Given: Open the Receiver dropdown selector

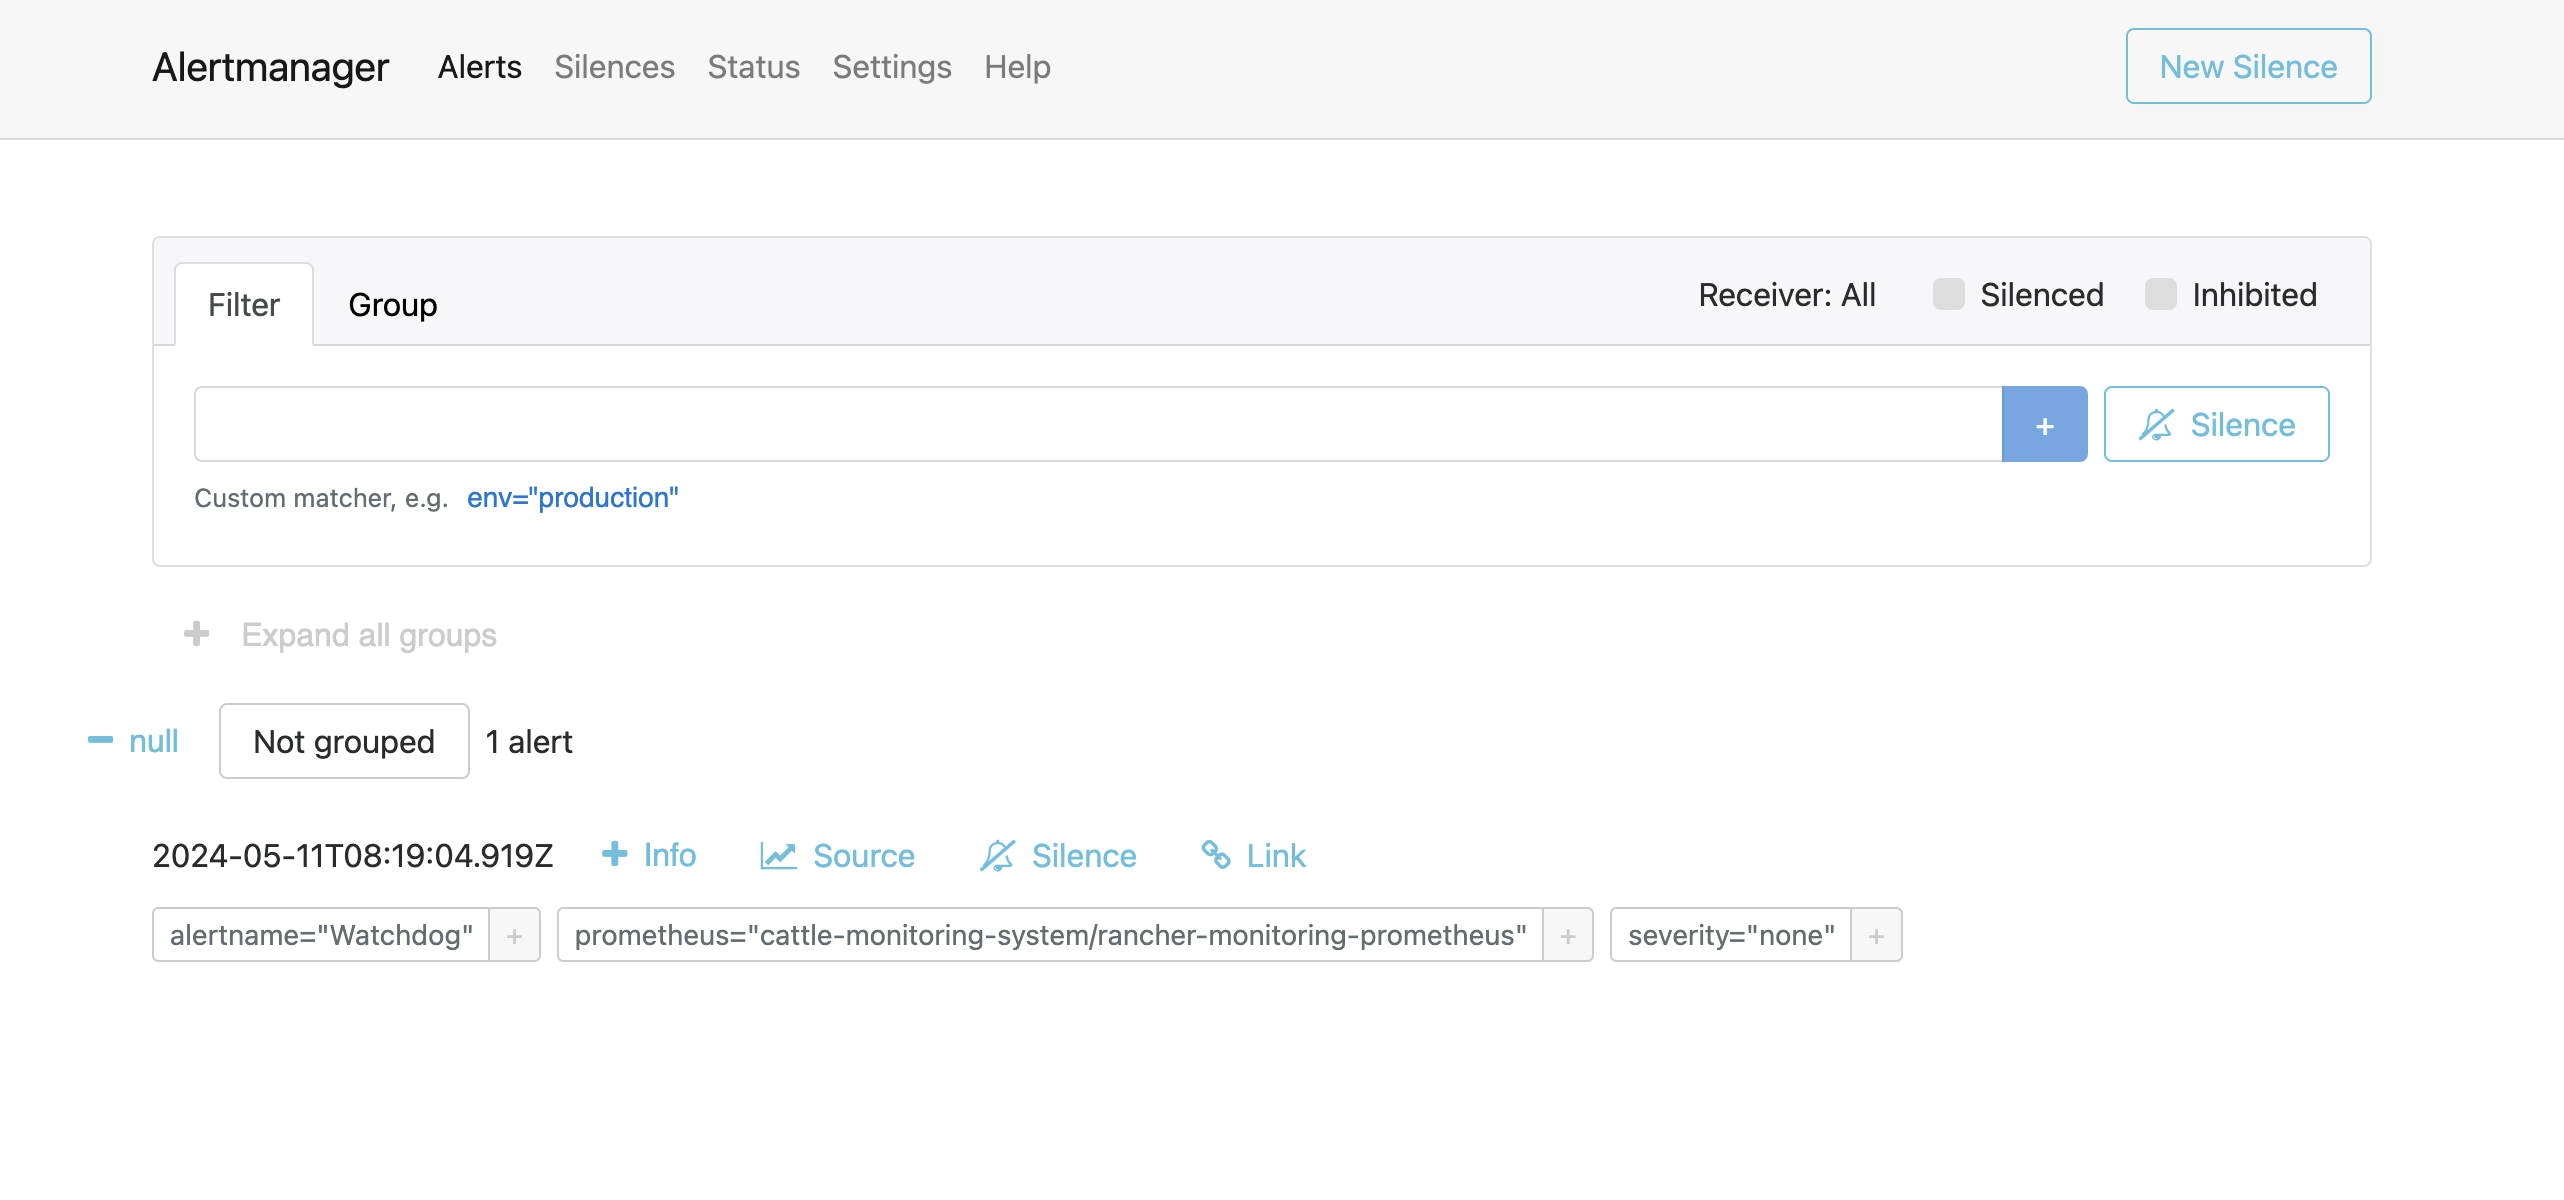Looking at the screenshot, I should tap(1786, 294).
